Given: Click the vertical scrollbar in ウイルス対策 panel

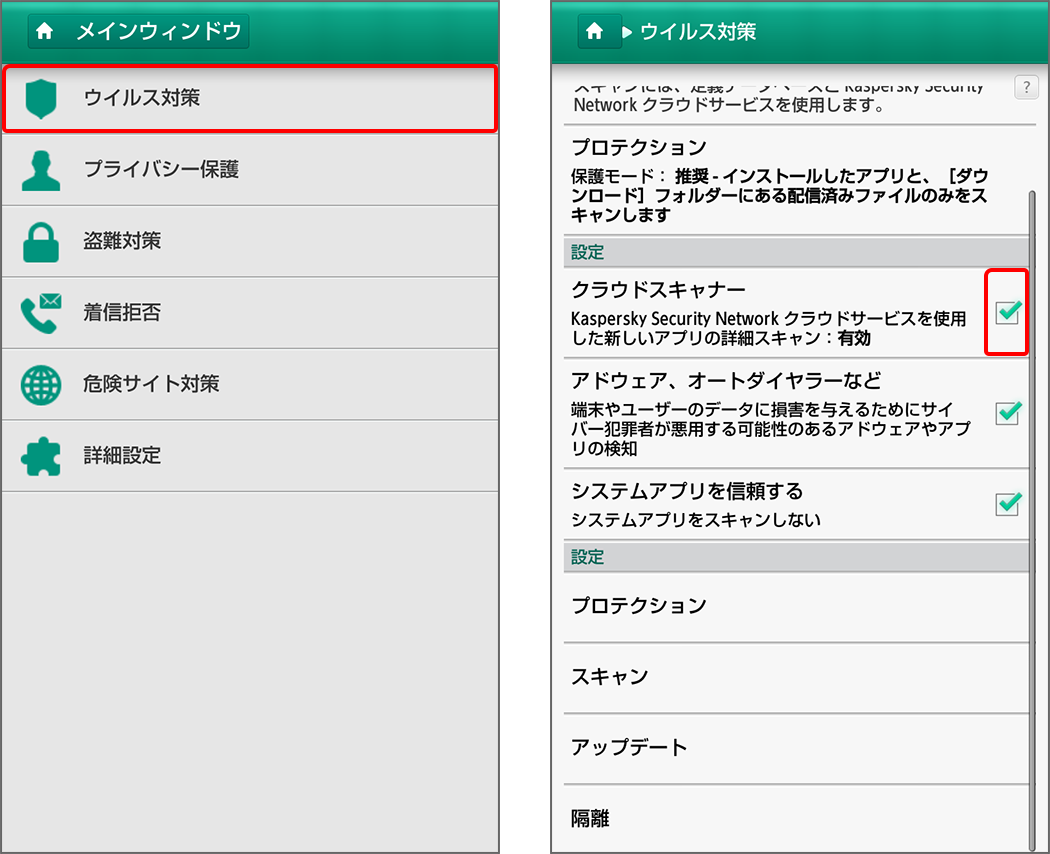Looking at the screenshot, I should pyautogui.click(x=1032, y=500).
